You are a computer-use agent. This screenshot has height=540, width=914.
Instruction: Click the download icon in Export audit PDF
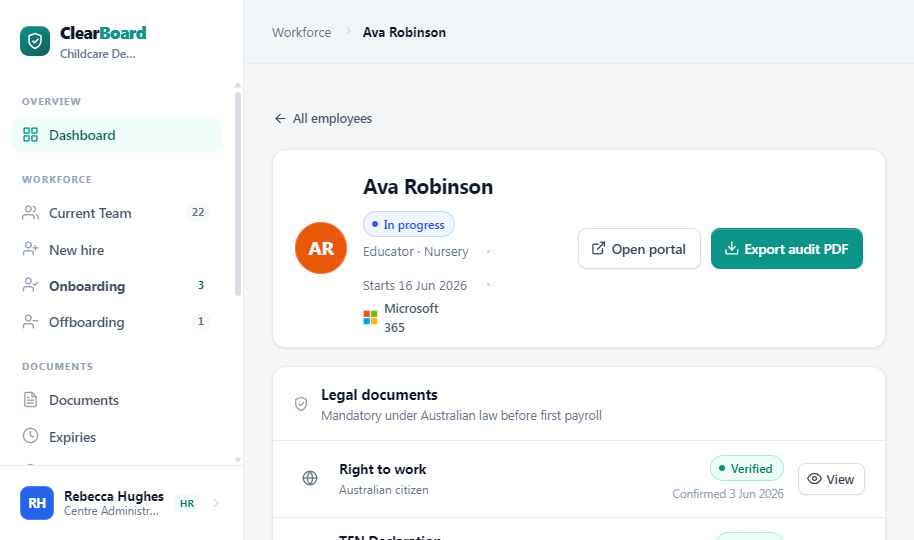click(731, 248)
